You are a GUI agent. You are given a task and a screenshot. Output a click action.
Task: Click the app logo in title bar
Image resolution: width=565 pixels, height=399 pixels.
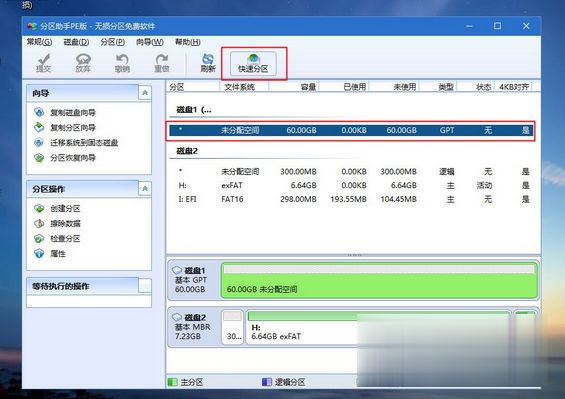tap(32, 26)
